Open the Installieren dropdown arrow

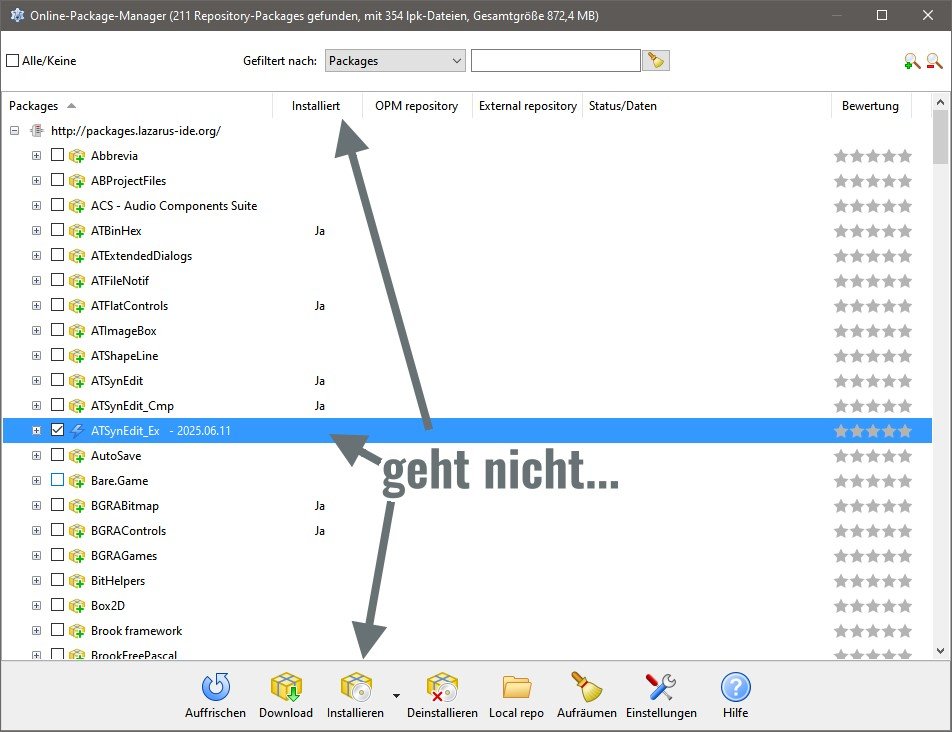pos(396,696)
